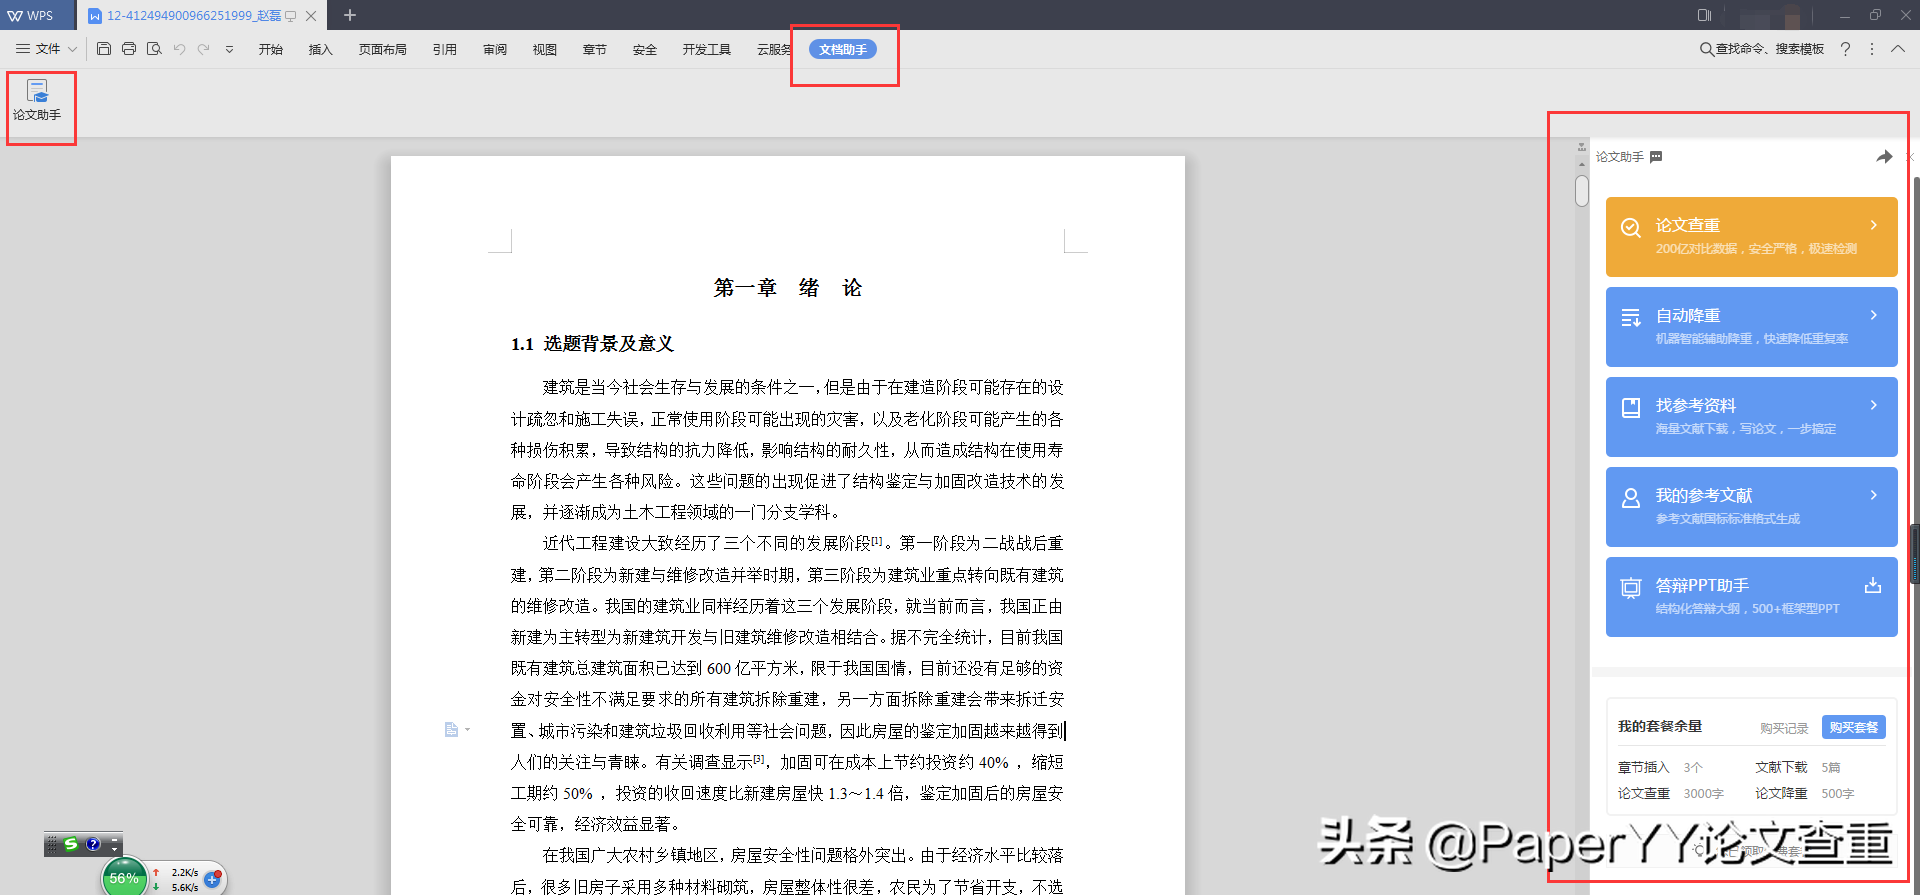This screenshot has height=895, width=1920.
Task: Click the title 第一章 绪 论
Action: 788,288
